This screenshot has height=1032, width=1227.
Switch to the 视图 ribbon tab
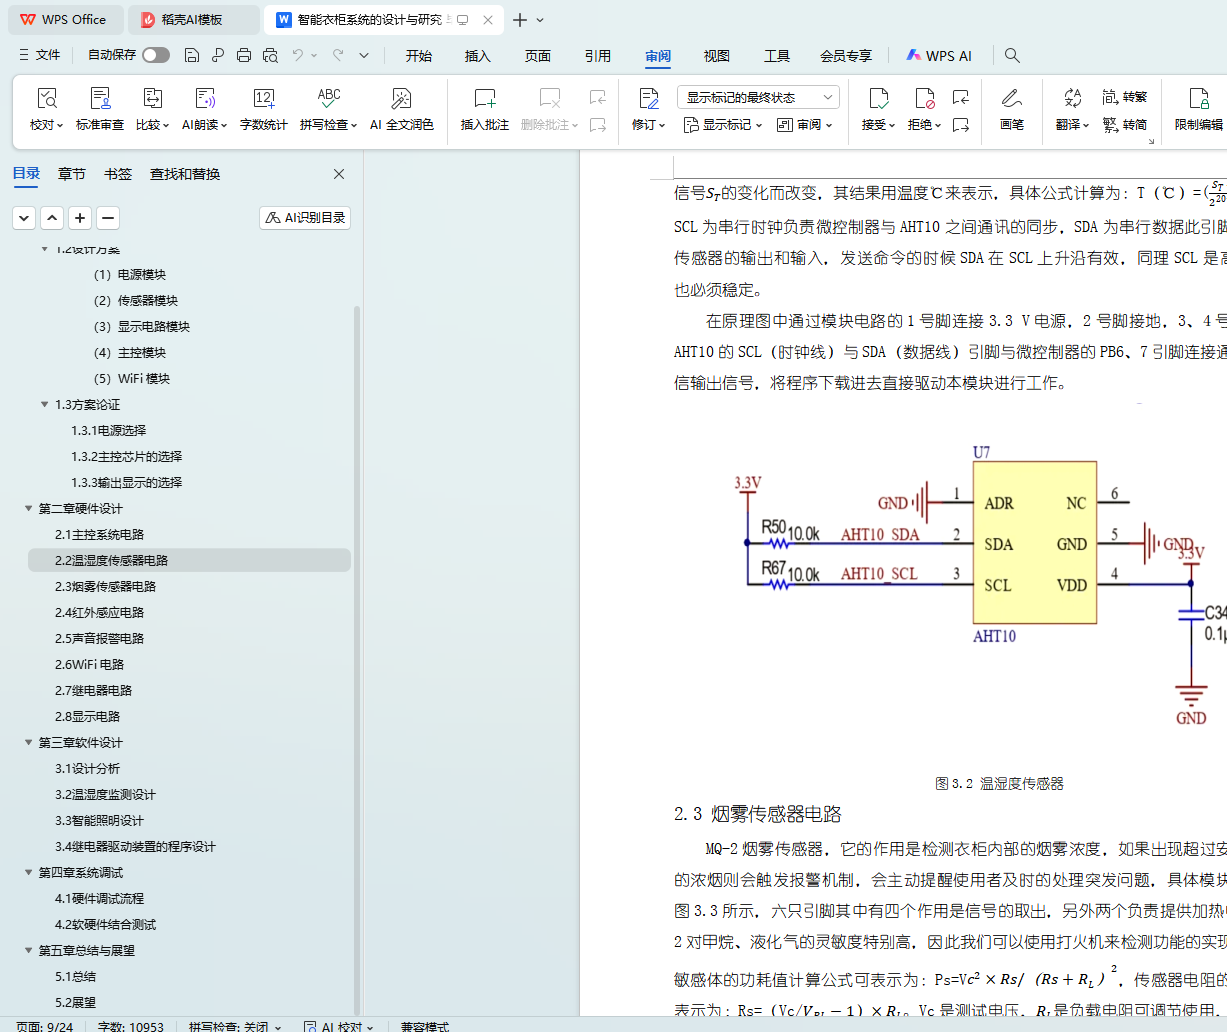[716, 56]
